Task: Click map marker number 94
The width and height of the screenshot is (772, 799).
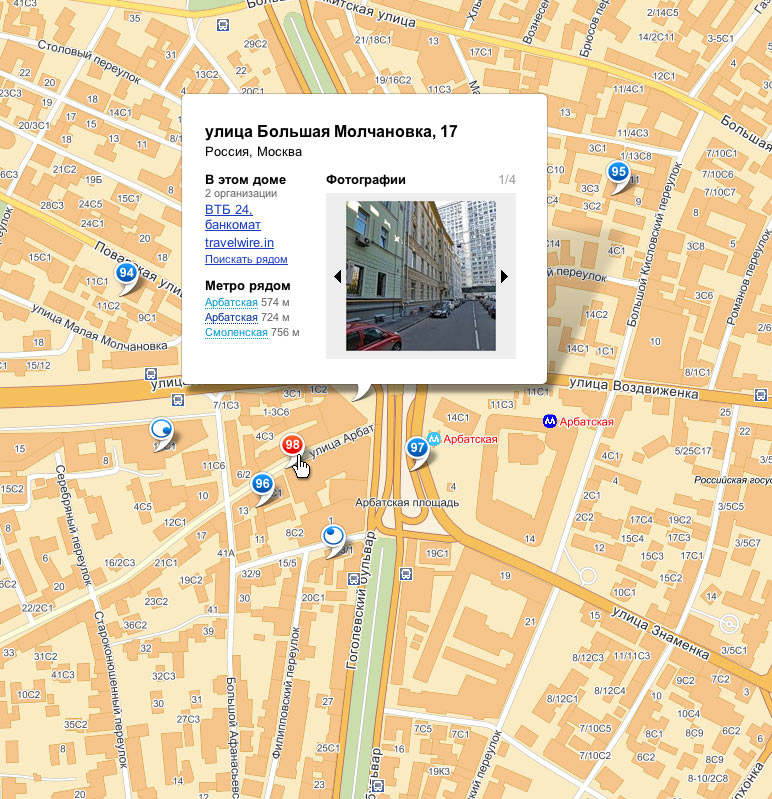Action: [x=126, y=273]
